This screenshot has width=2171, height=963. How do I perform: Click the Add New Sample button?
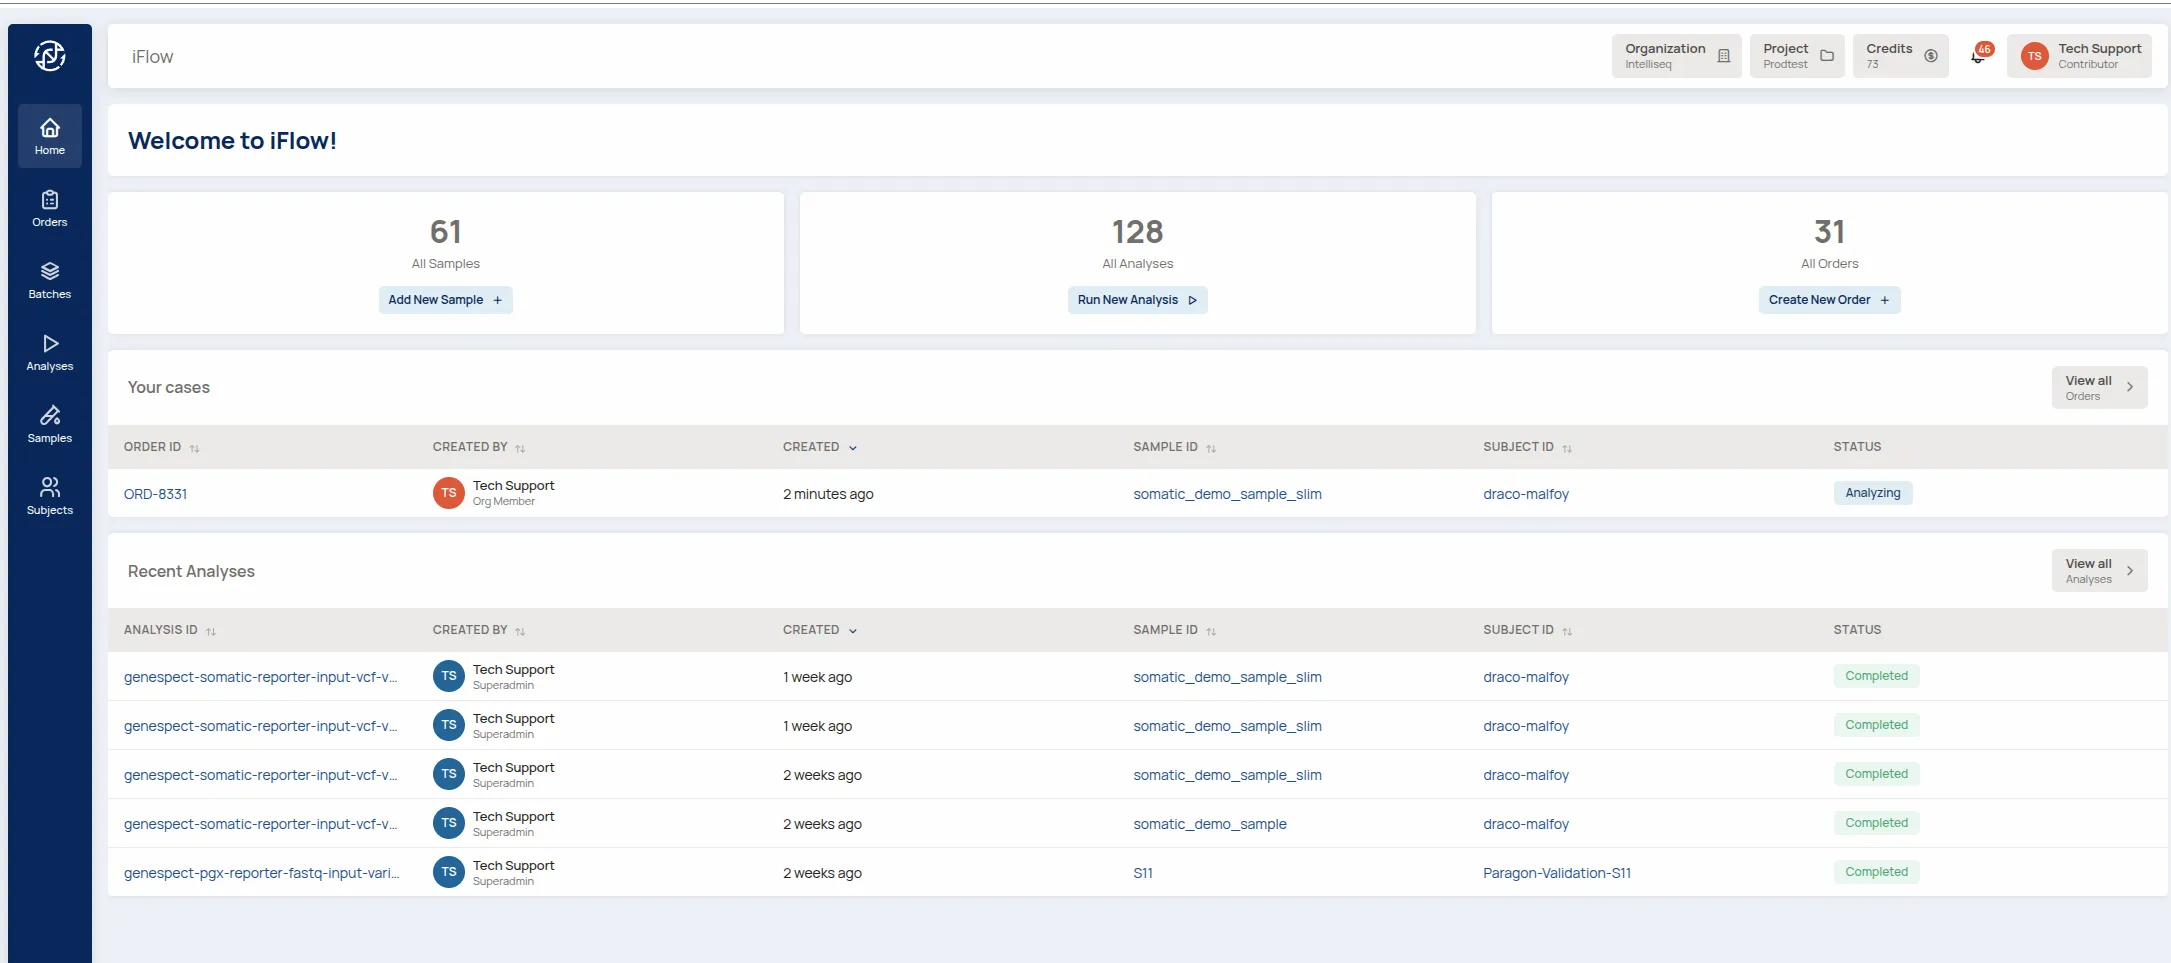445,300
